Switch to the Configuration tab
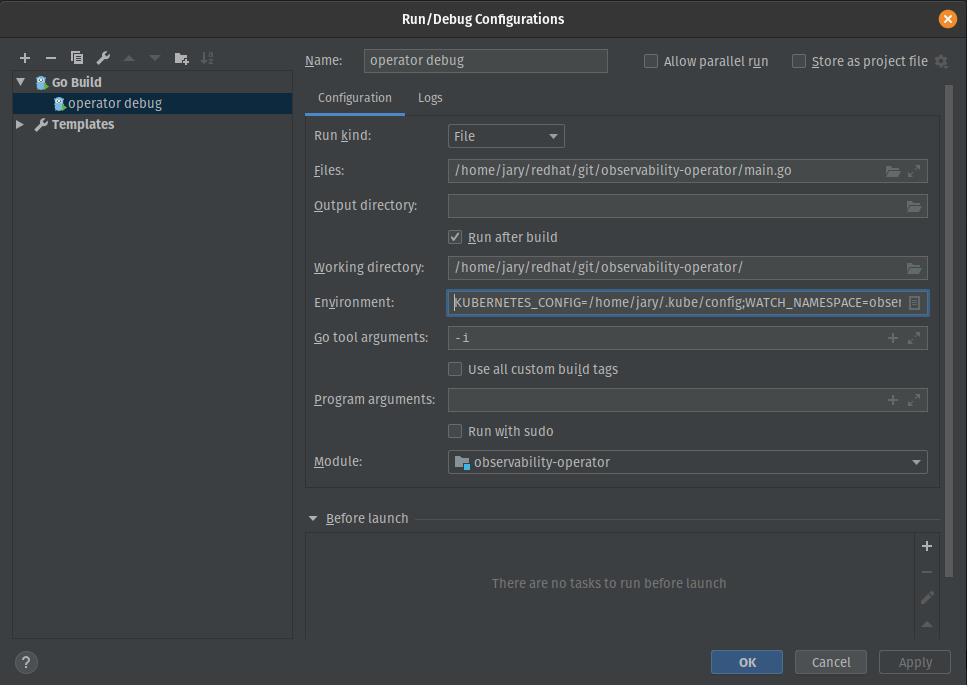 click(x=355, y=98)
